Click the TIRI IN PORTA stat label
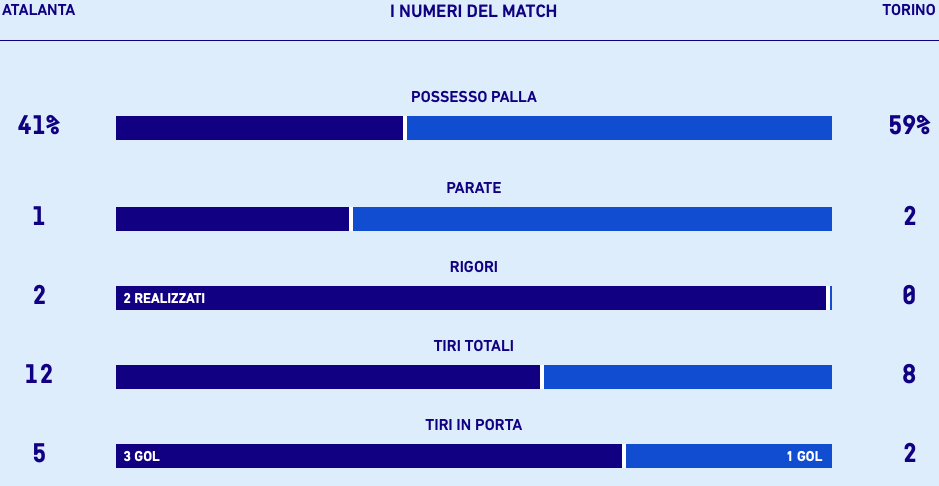939x486 pixels. click(x=474, y=425)
